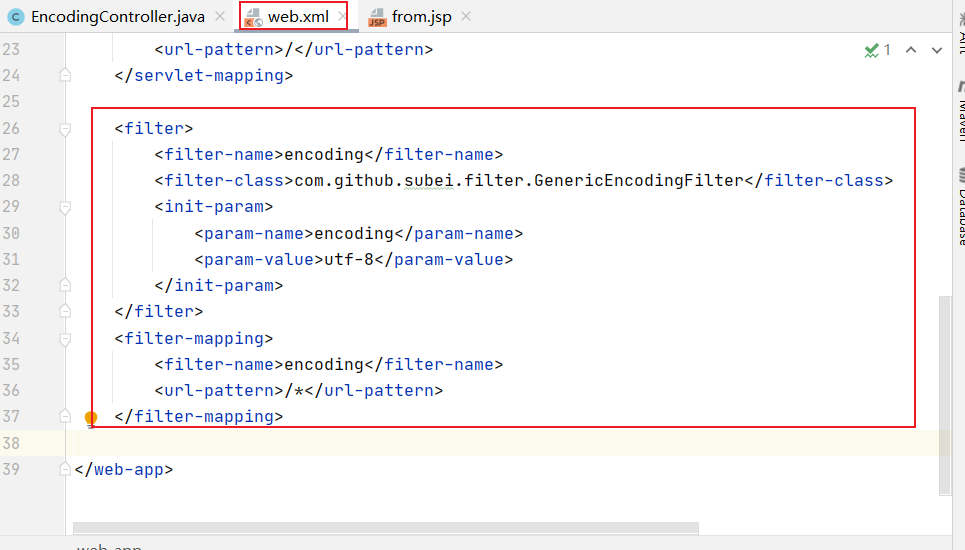Image resolution: width=965 pixels, height=550 pixels.
Task: Place cursor on empty line 38
Action: [x=400, y=443]
